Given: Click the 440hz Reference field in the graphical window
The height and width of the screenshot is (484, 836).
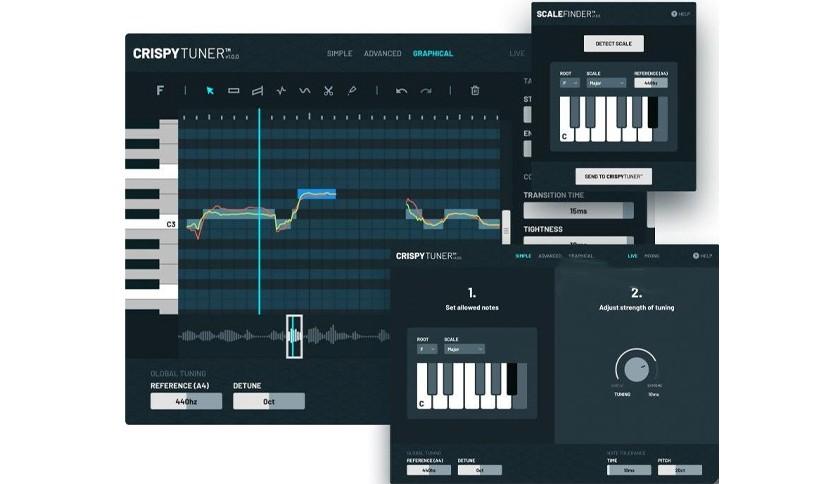Looking at the screenshot, I should tap(186, 401).
